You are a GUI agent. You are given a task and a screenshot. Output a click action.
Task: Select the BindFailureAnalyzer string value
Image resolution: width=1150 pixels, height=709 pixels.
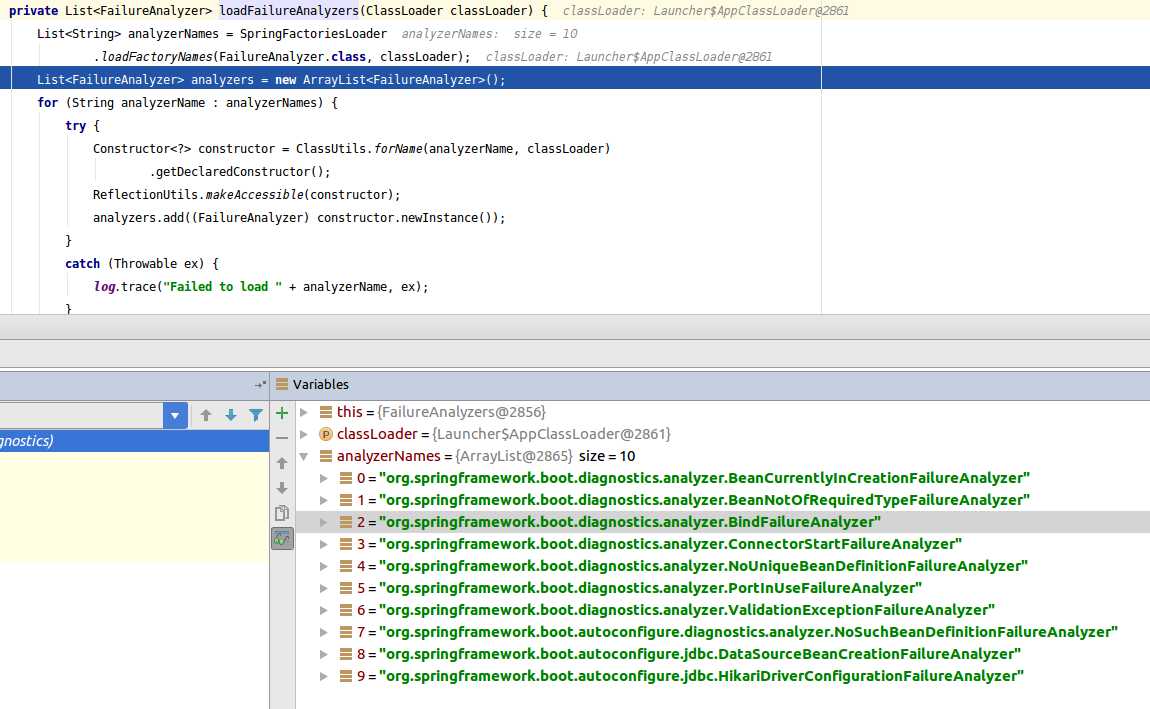click(x=629, y=522)
